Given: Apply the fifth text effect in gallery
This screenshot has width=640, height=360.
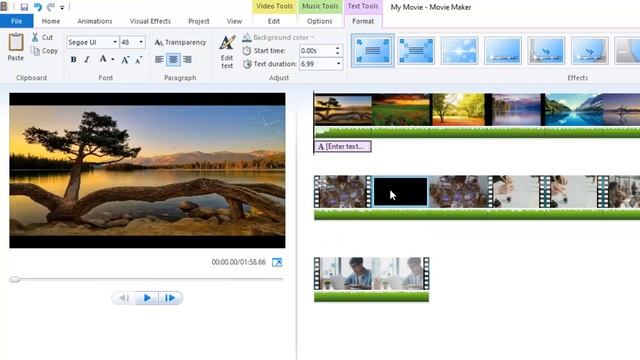Looking at the screenshot, I should coord(546,51).
